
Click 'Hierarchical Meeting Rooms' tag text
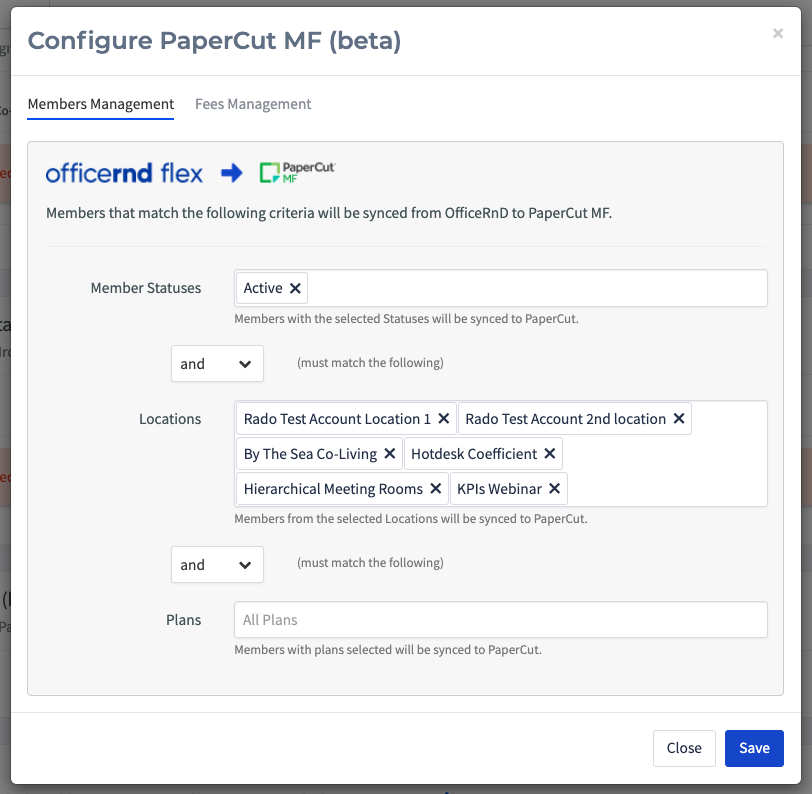tap(333, 488)
